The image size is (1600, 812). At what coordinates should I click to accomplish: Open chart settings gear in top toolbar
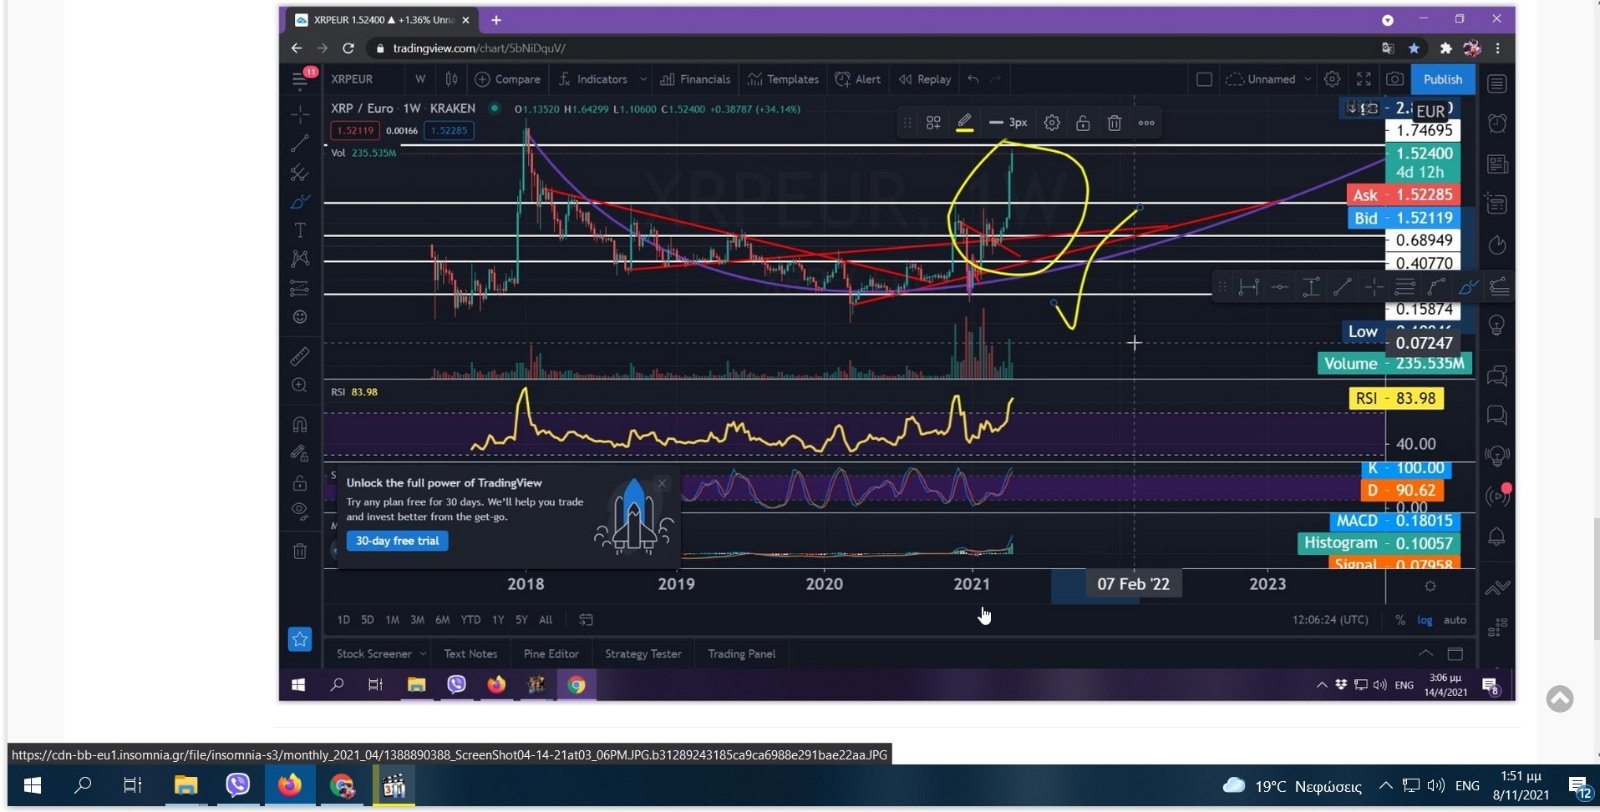tap(1332, 79)
